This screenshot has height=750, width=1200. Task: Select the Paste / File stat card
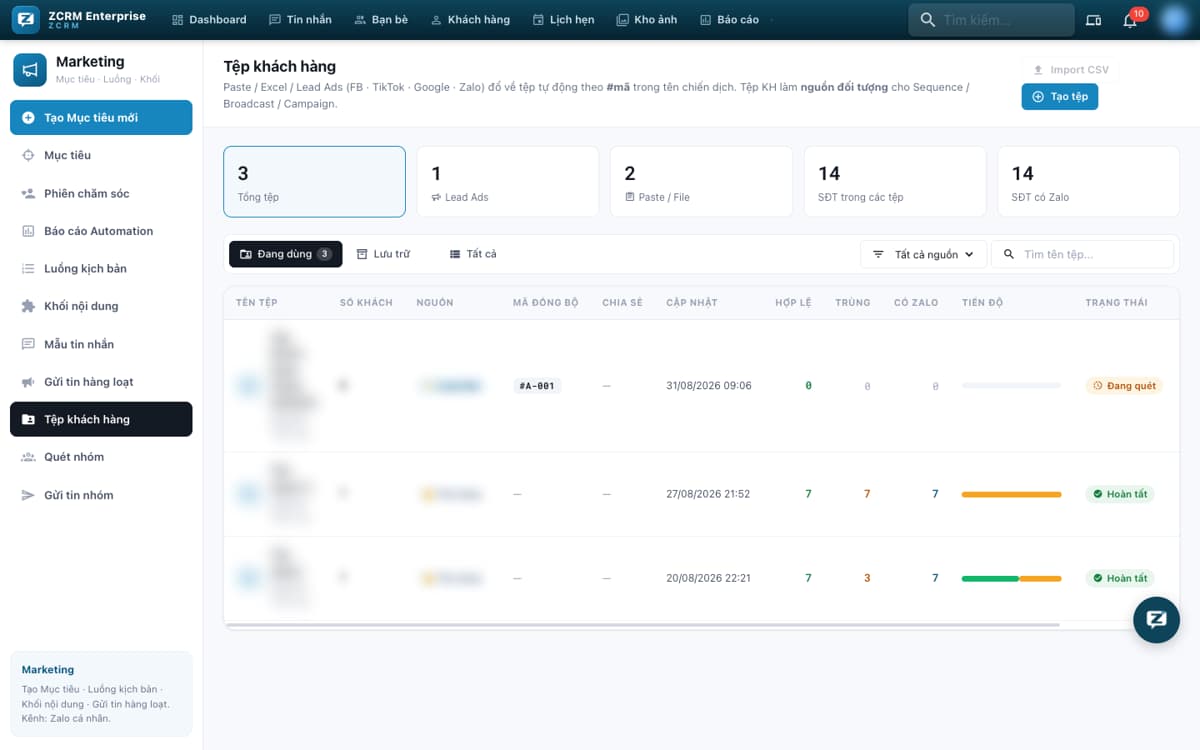pos(701,182)
